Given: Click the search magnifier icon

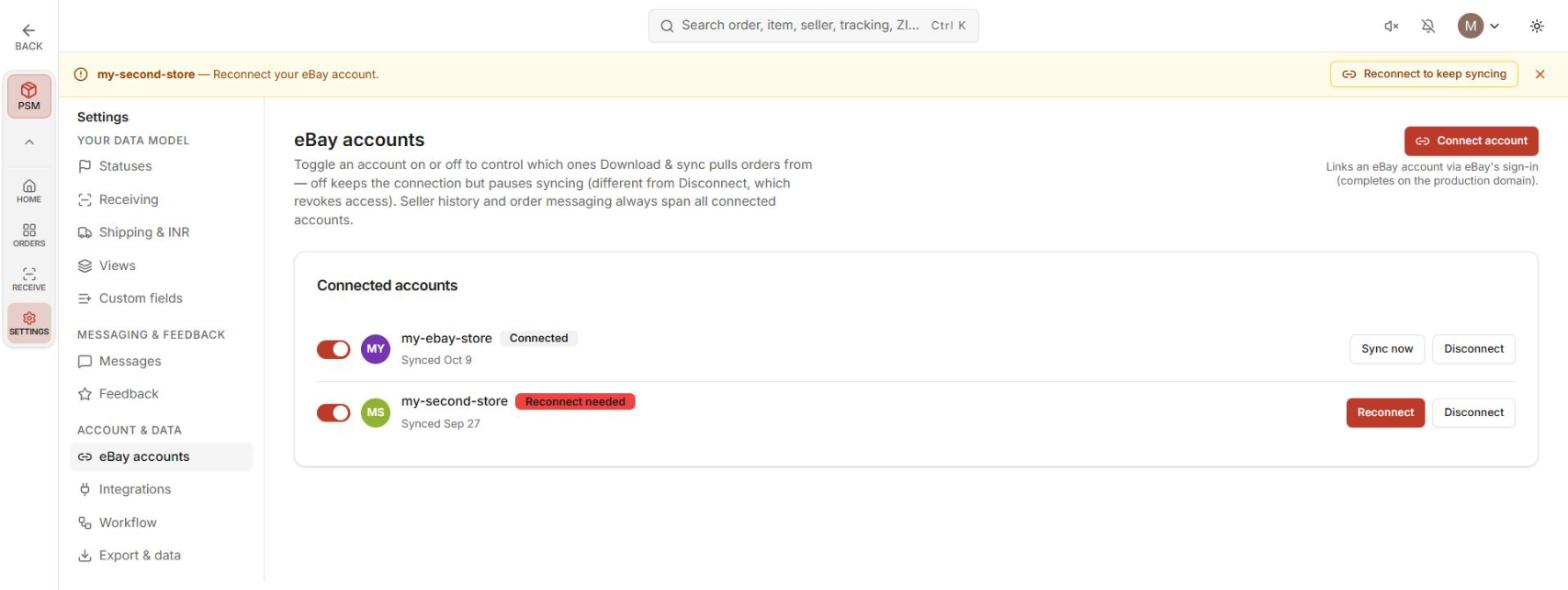Looking at the screenshot, I should 667,26.
